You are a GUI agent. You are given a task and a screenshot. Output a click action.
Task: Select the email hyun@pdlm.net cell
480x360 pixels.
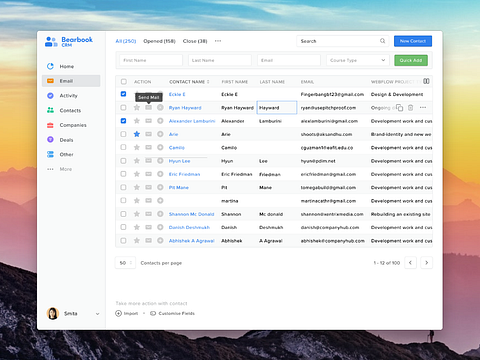(318, 161)
